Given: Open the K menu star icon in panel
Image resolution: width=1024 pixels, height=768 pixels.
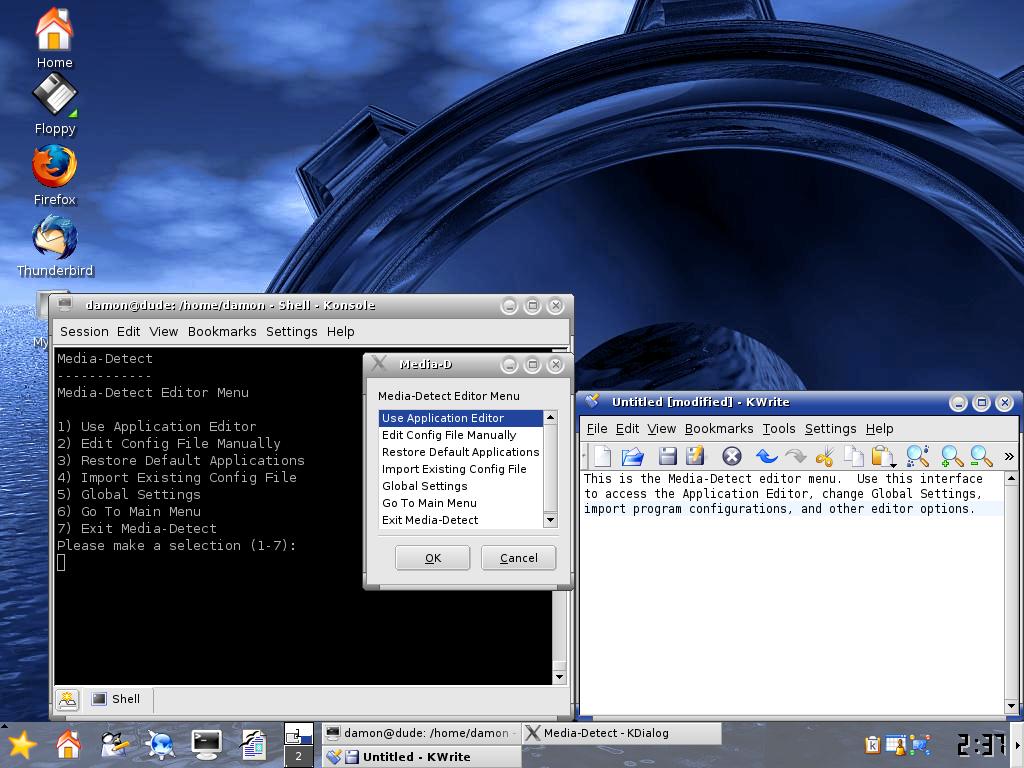Looking at the screenshot, I should click(x=22, y=745).
